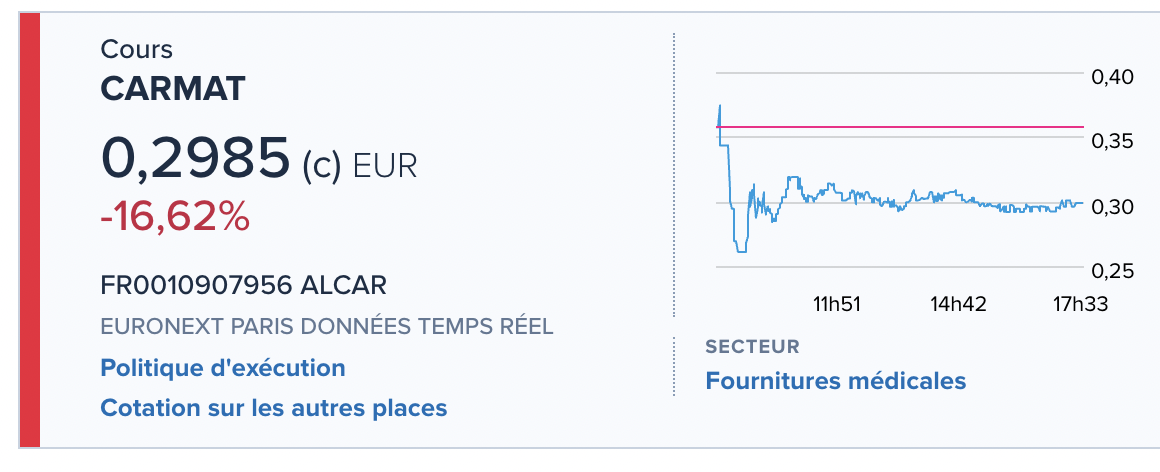Select the 0,2985 share price value
The height and width of the screenshot is (472, 1160).
tap(195, 158)
